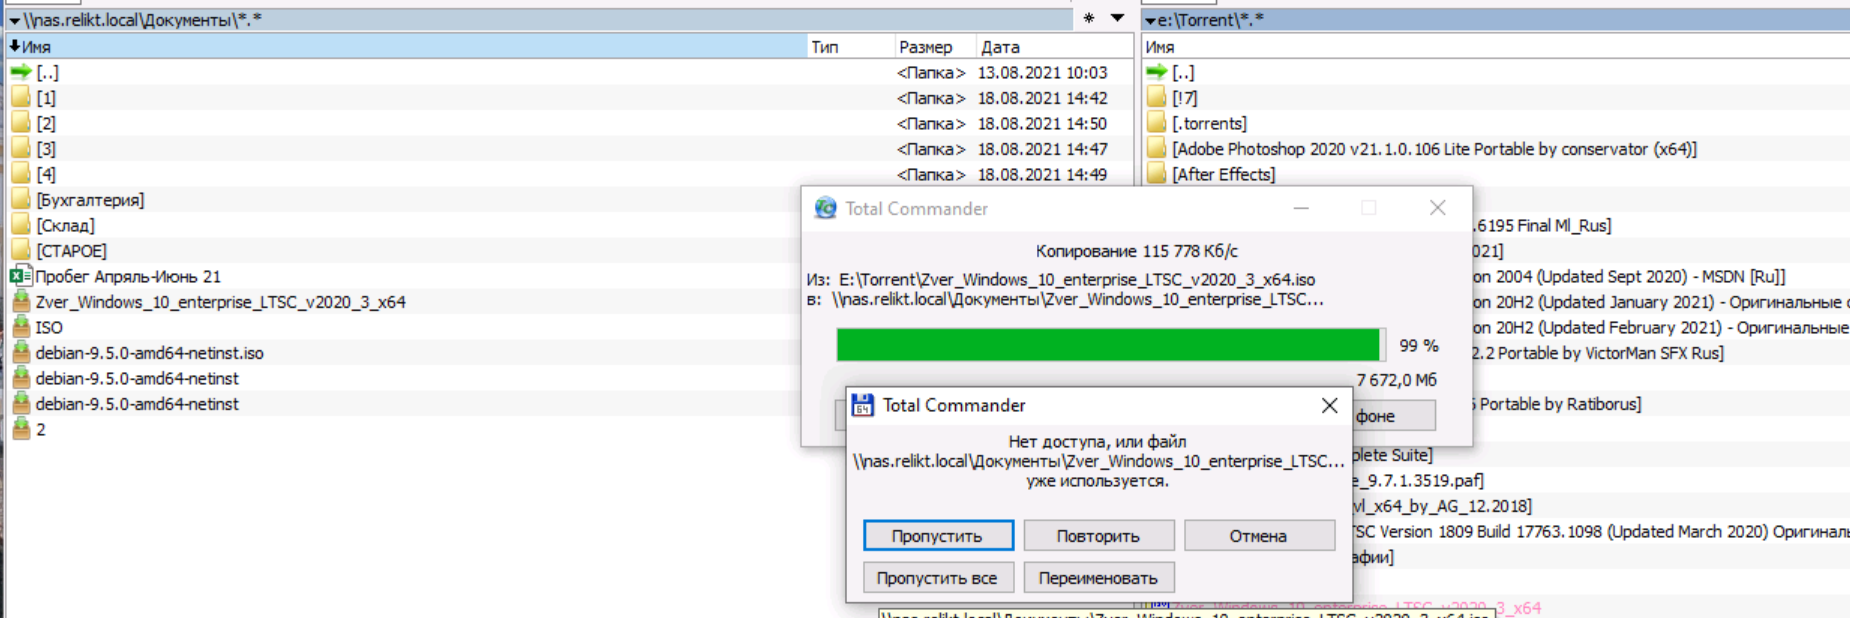
Task: Select folder [4] icon in left panel
Action: [21, 174]
